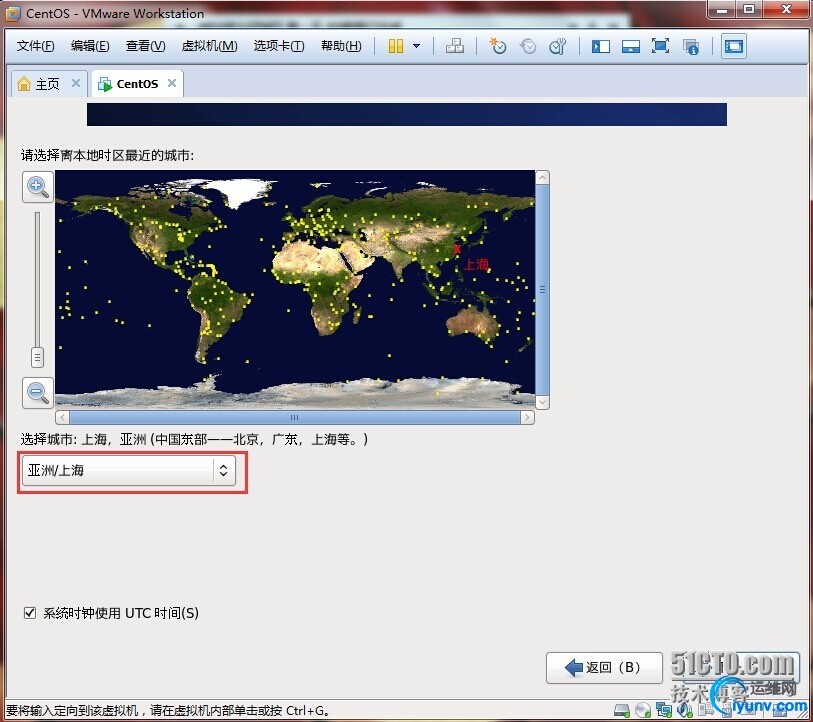Viewport: 813px width, 722px height.
Task: Open the 选项卡(T) menu
Action: point(279,46)
